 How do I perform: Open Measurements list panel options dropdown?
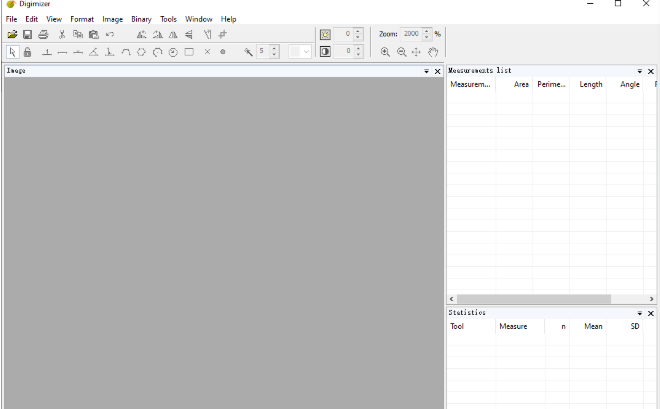tap(640, 71)
